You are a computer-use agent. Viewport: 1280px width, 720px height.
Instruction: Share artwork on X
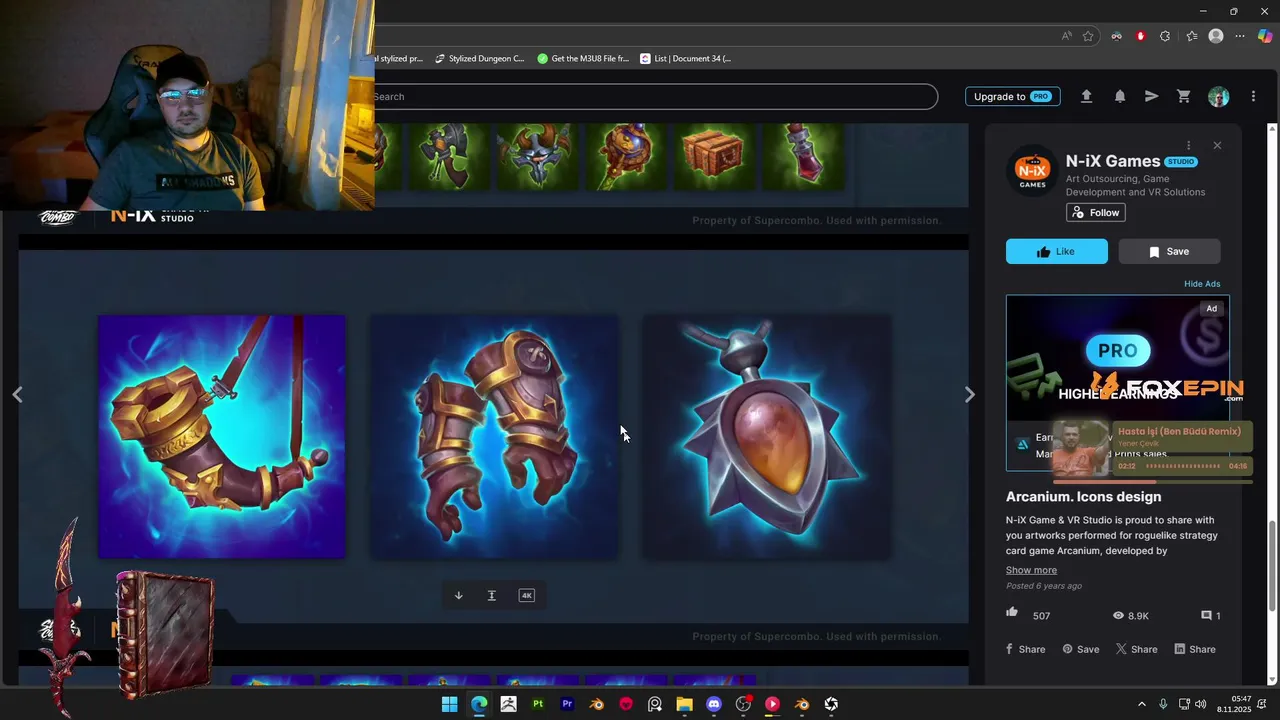1137,649
